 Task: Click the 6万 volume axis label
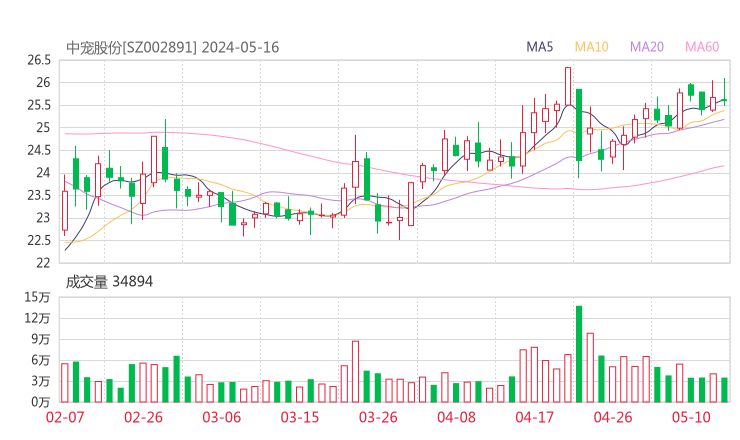(41, 360)
